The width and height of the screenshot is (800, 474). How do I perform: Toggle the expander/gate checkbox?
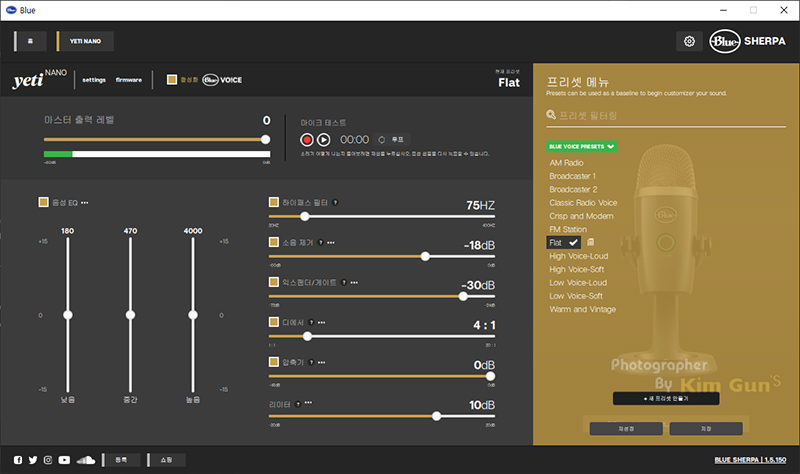[273, 282]
